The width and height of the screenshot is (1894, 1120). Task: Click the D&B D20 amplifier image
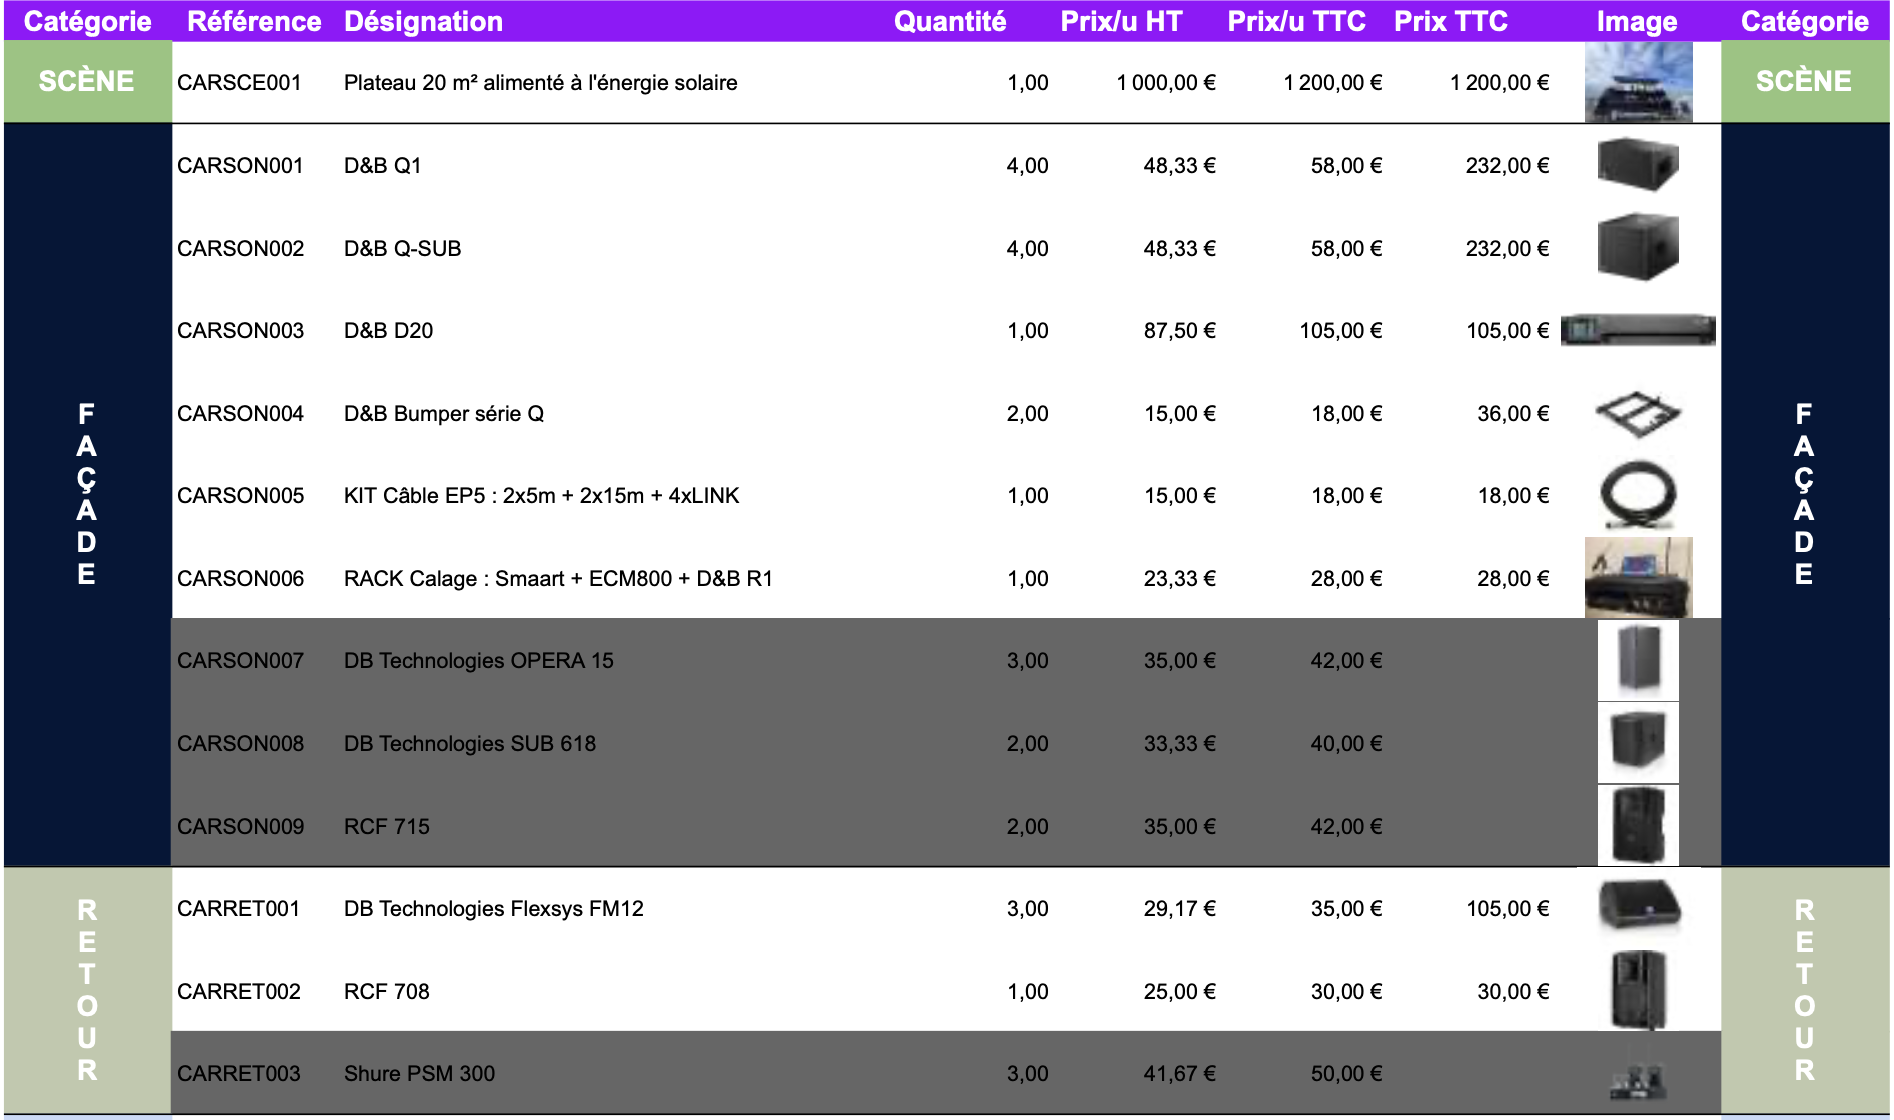coord(1637,330)
